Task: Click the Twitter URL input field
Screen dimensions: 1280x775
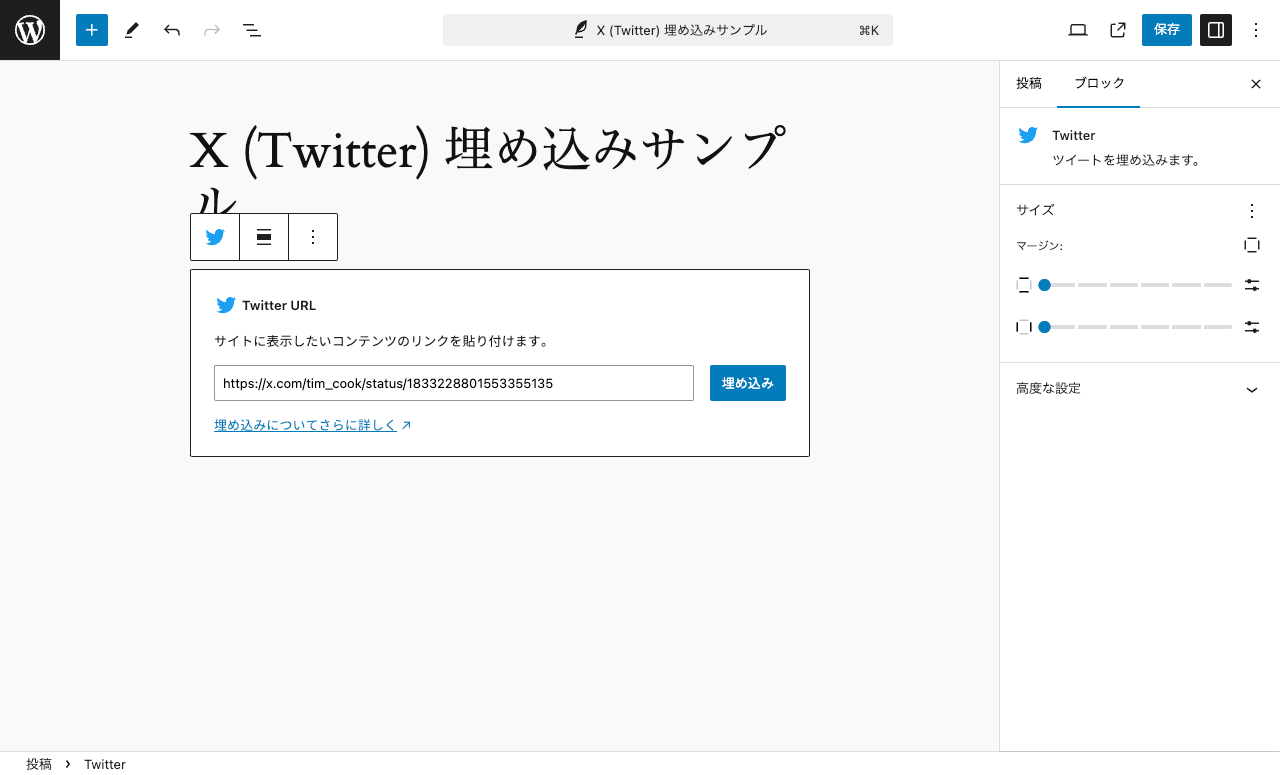Action: pos(454,383)
